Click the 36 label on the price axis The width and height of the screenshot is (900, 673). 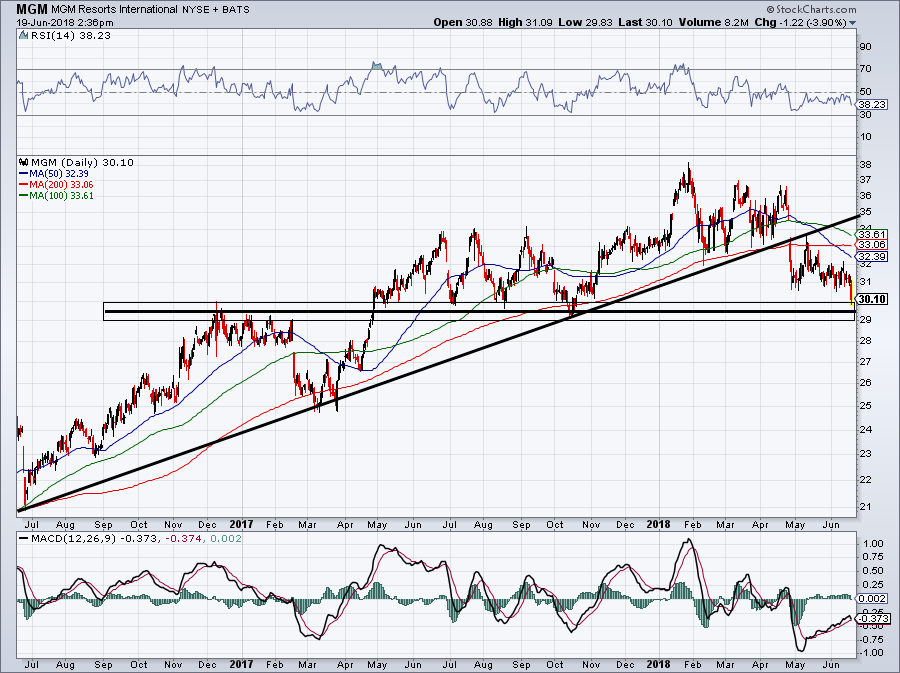click(865, 196)
